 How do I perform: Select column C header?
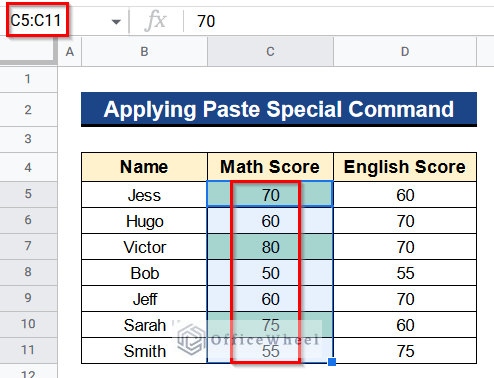tap(270, 52)
